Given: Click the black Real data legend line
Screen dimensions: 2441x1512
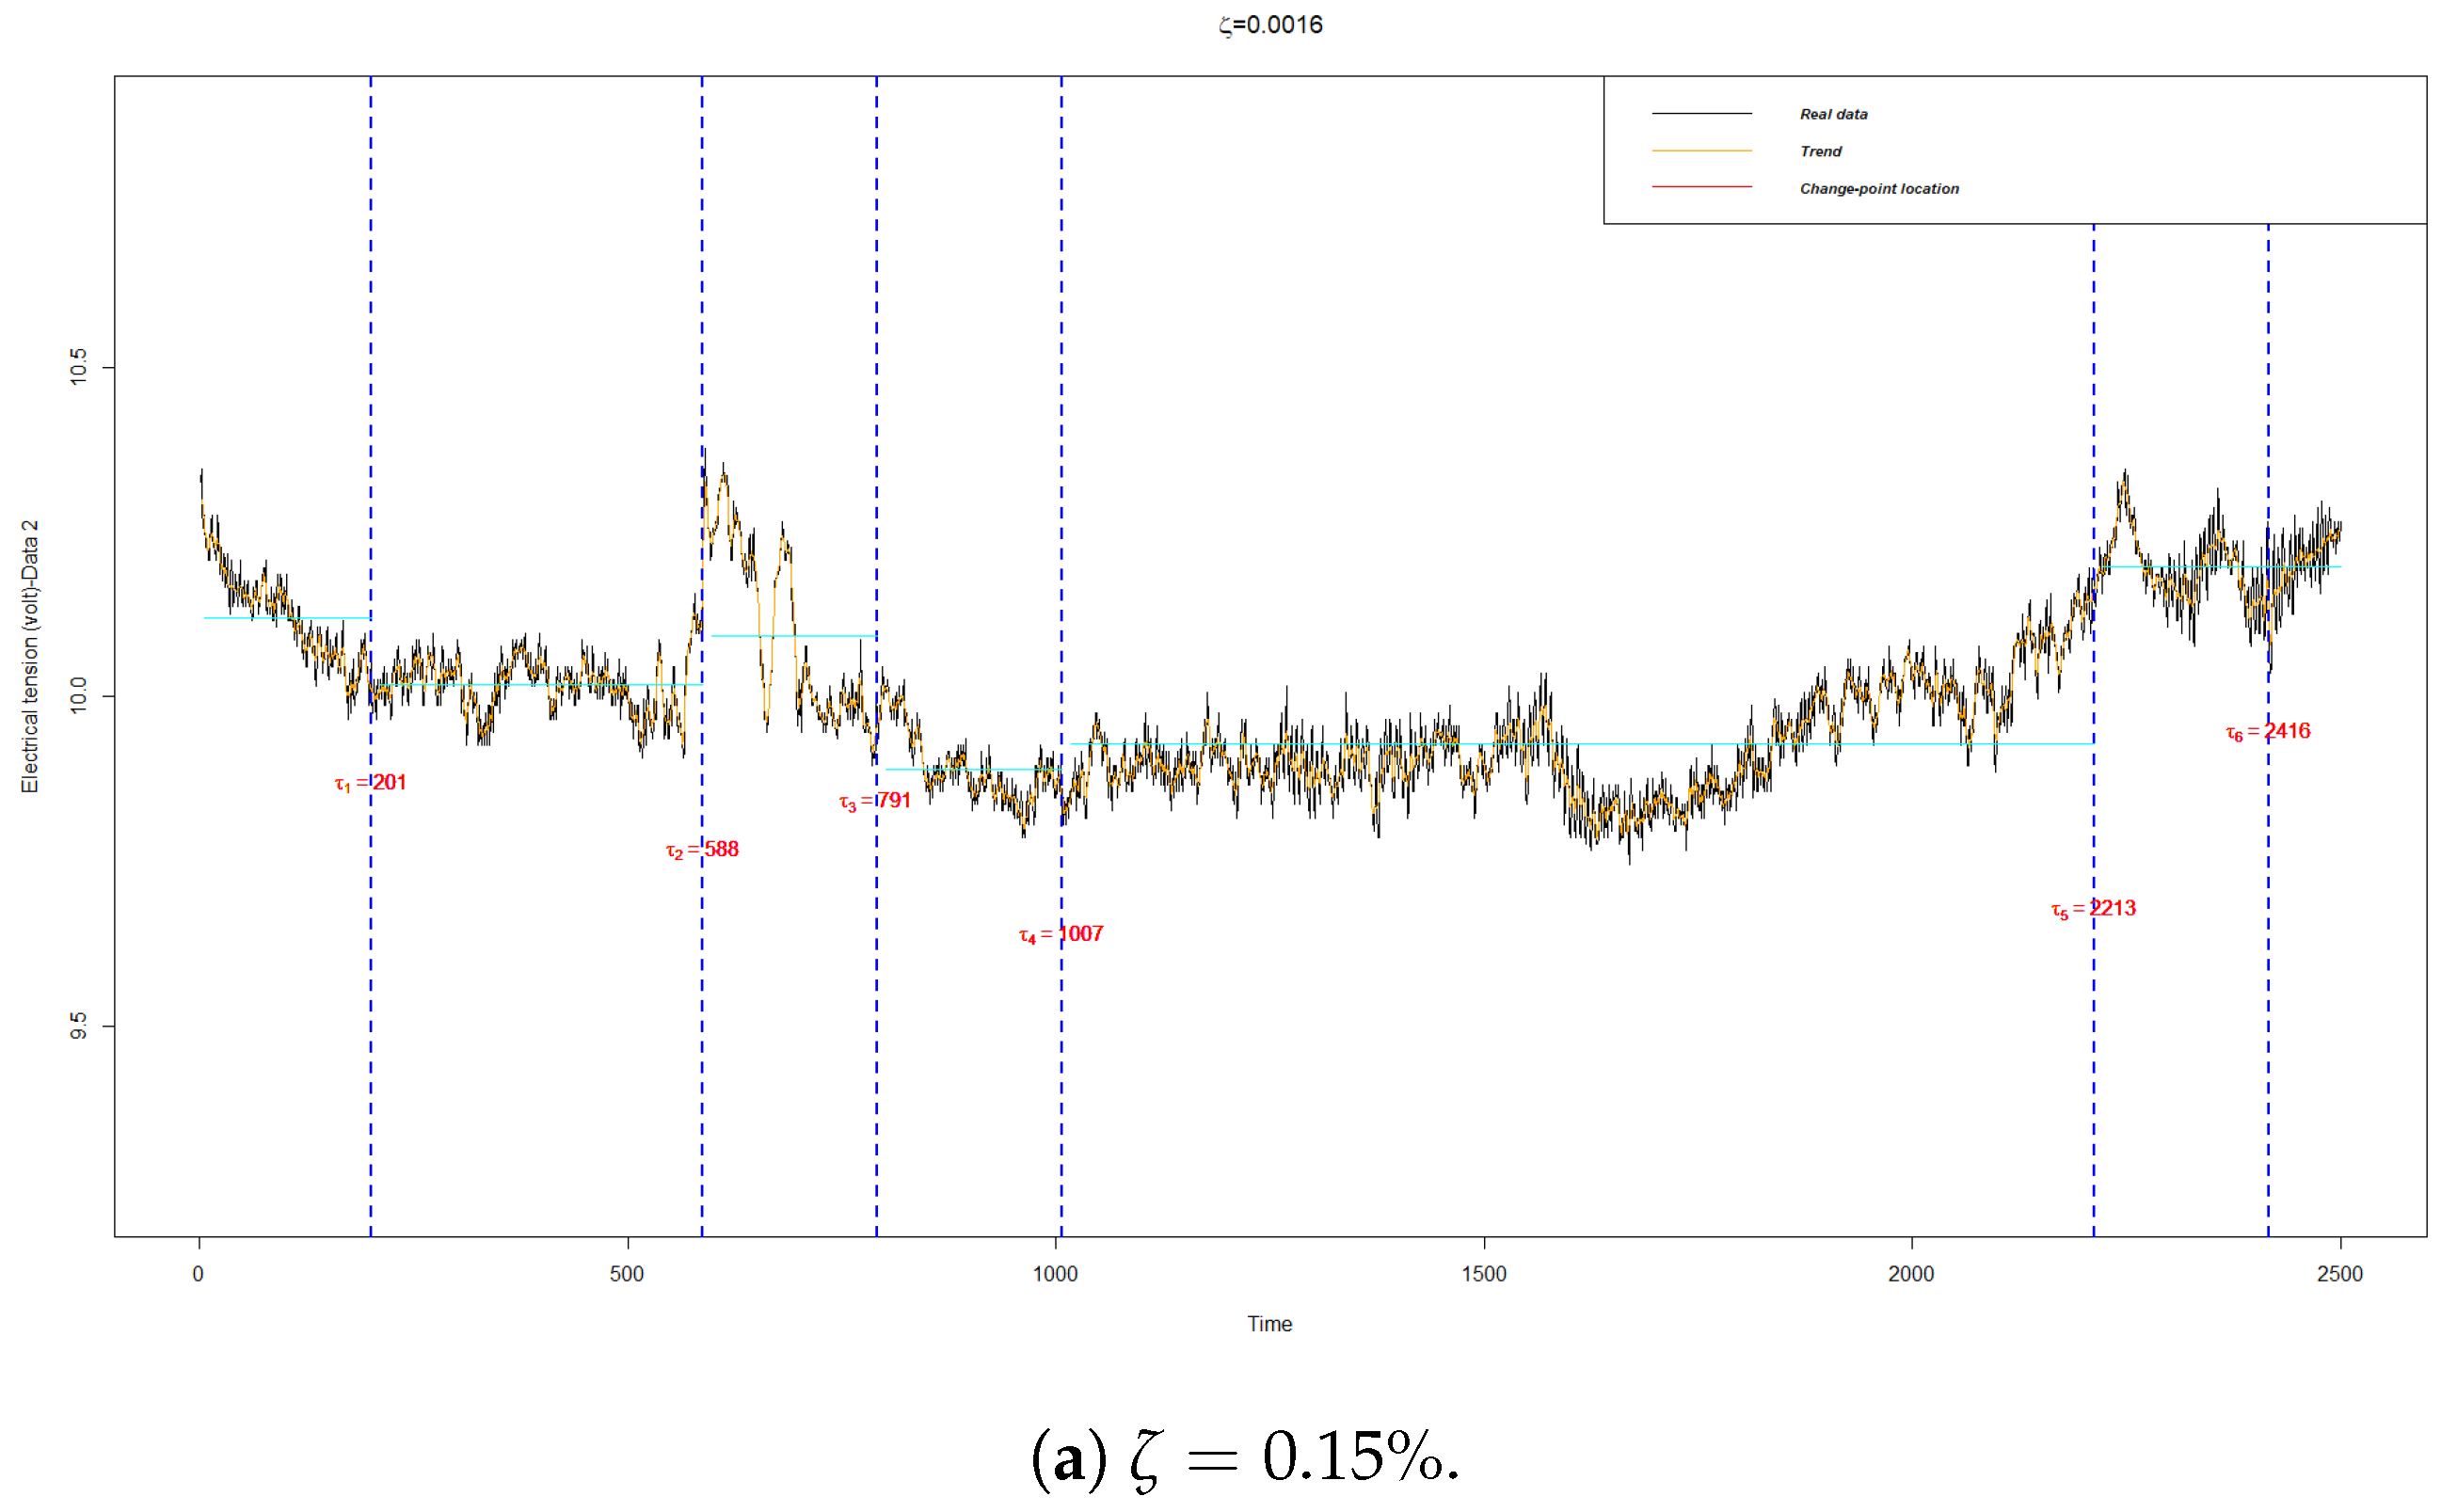Looking at the screenshot, I should click(x=1702, y=114).
